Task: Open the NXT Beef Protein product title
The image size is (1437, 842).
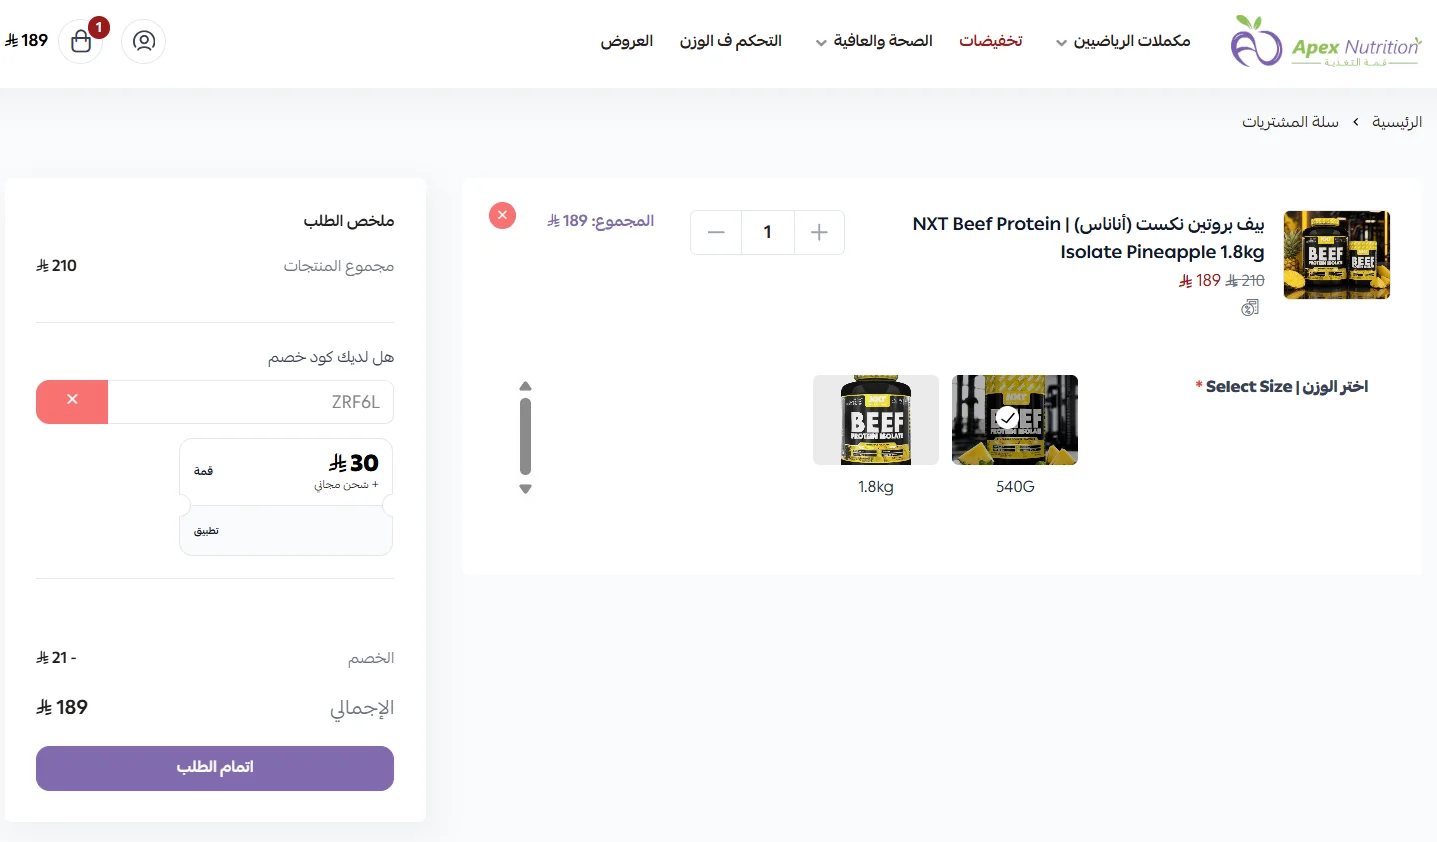Action: [x=1088, y=238]
